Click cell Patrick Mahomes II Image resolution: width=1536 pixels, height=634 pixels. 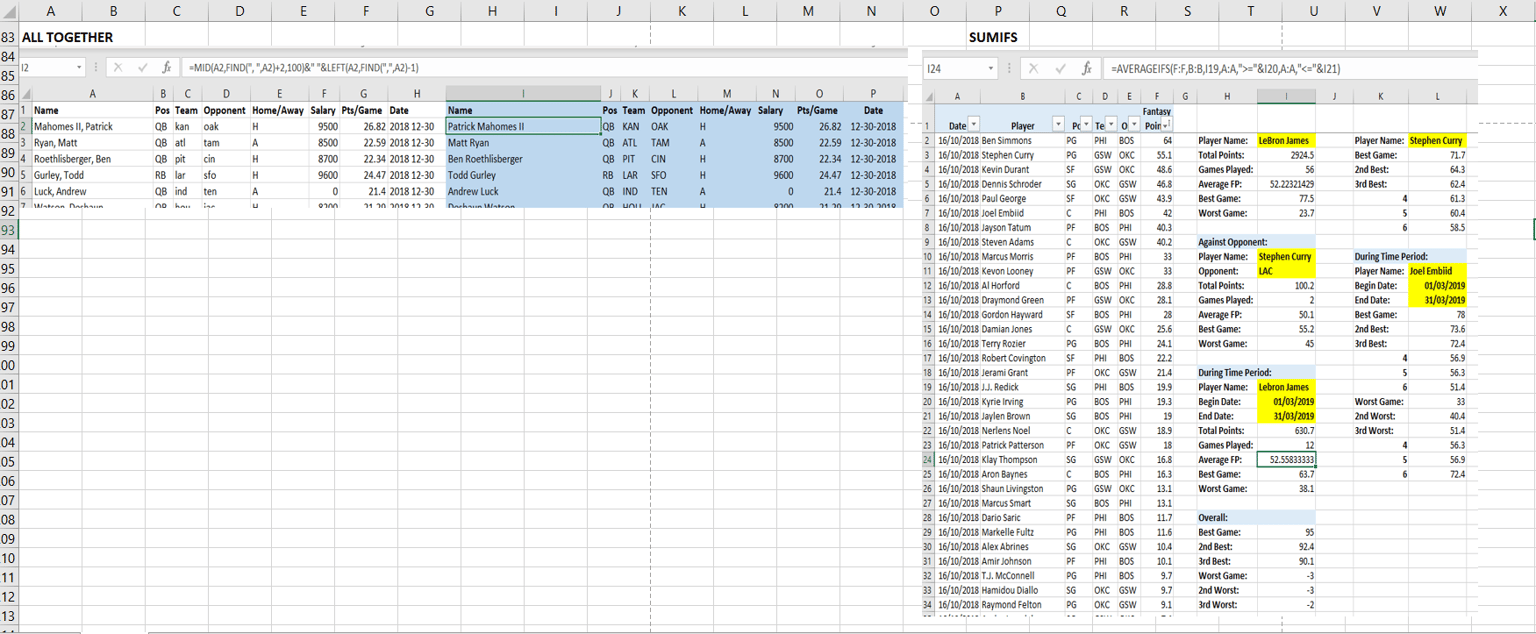tap(523, 127)
